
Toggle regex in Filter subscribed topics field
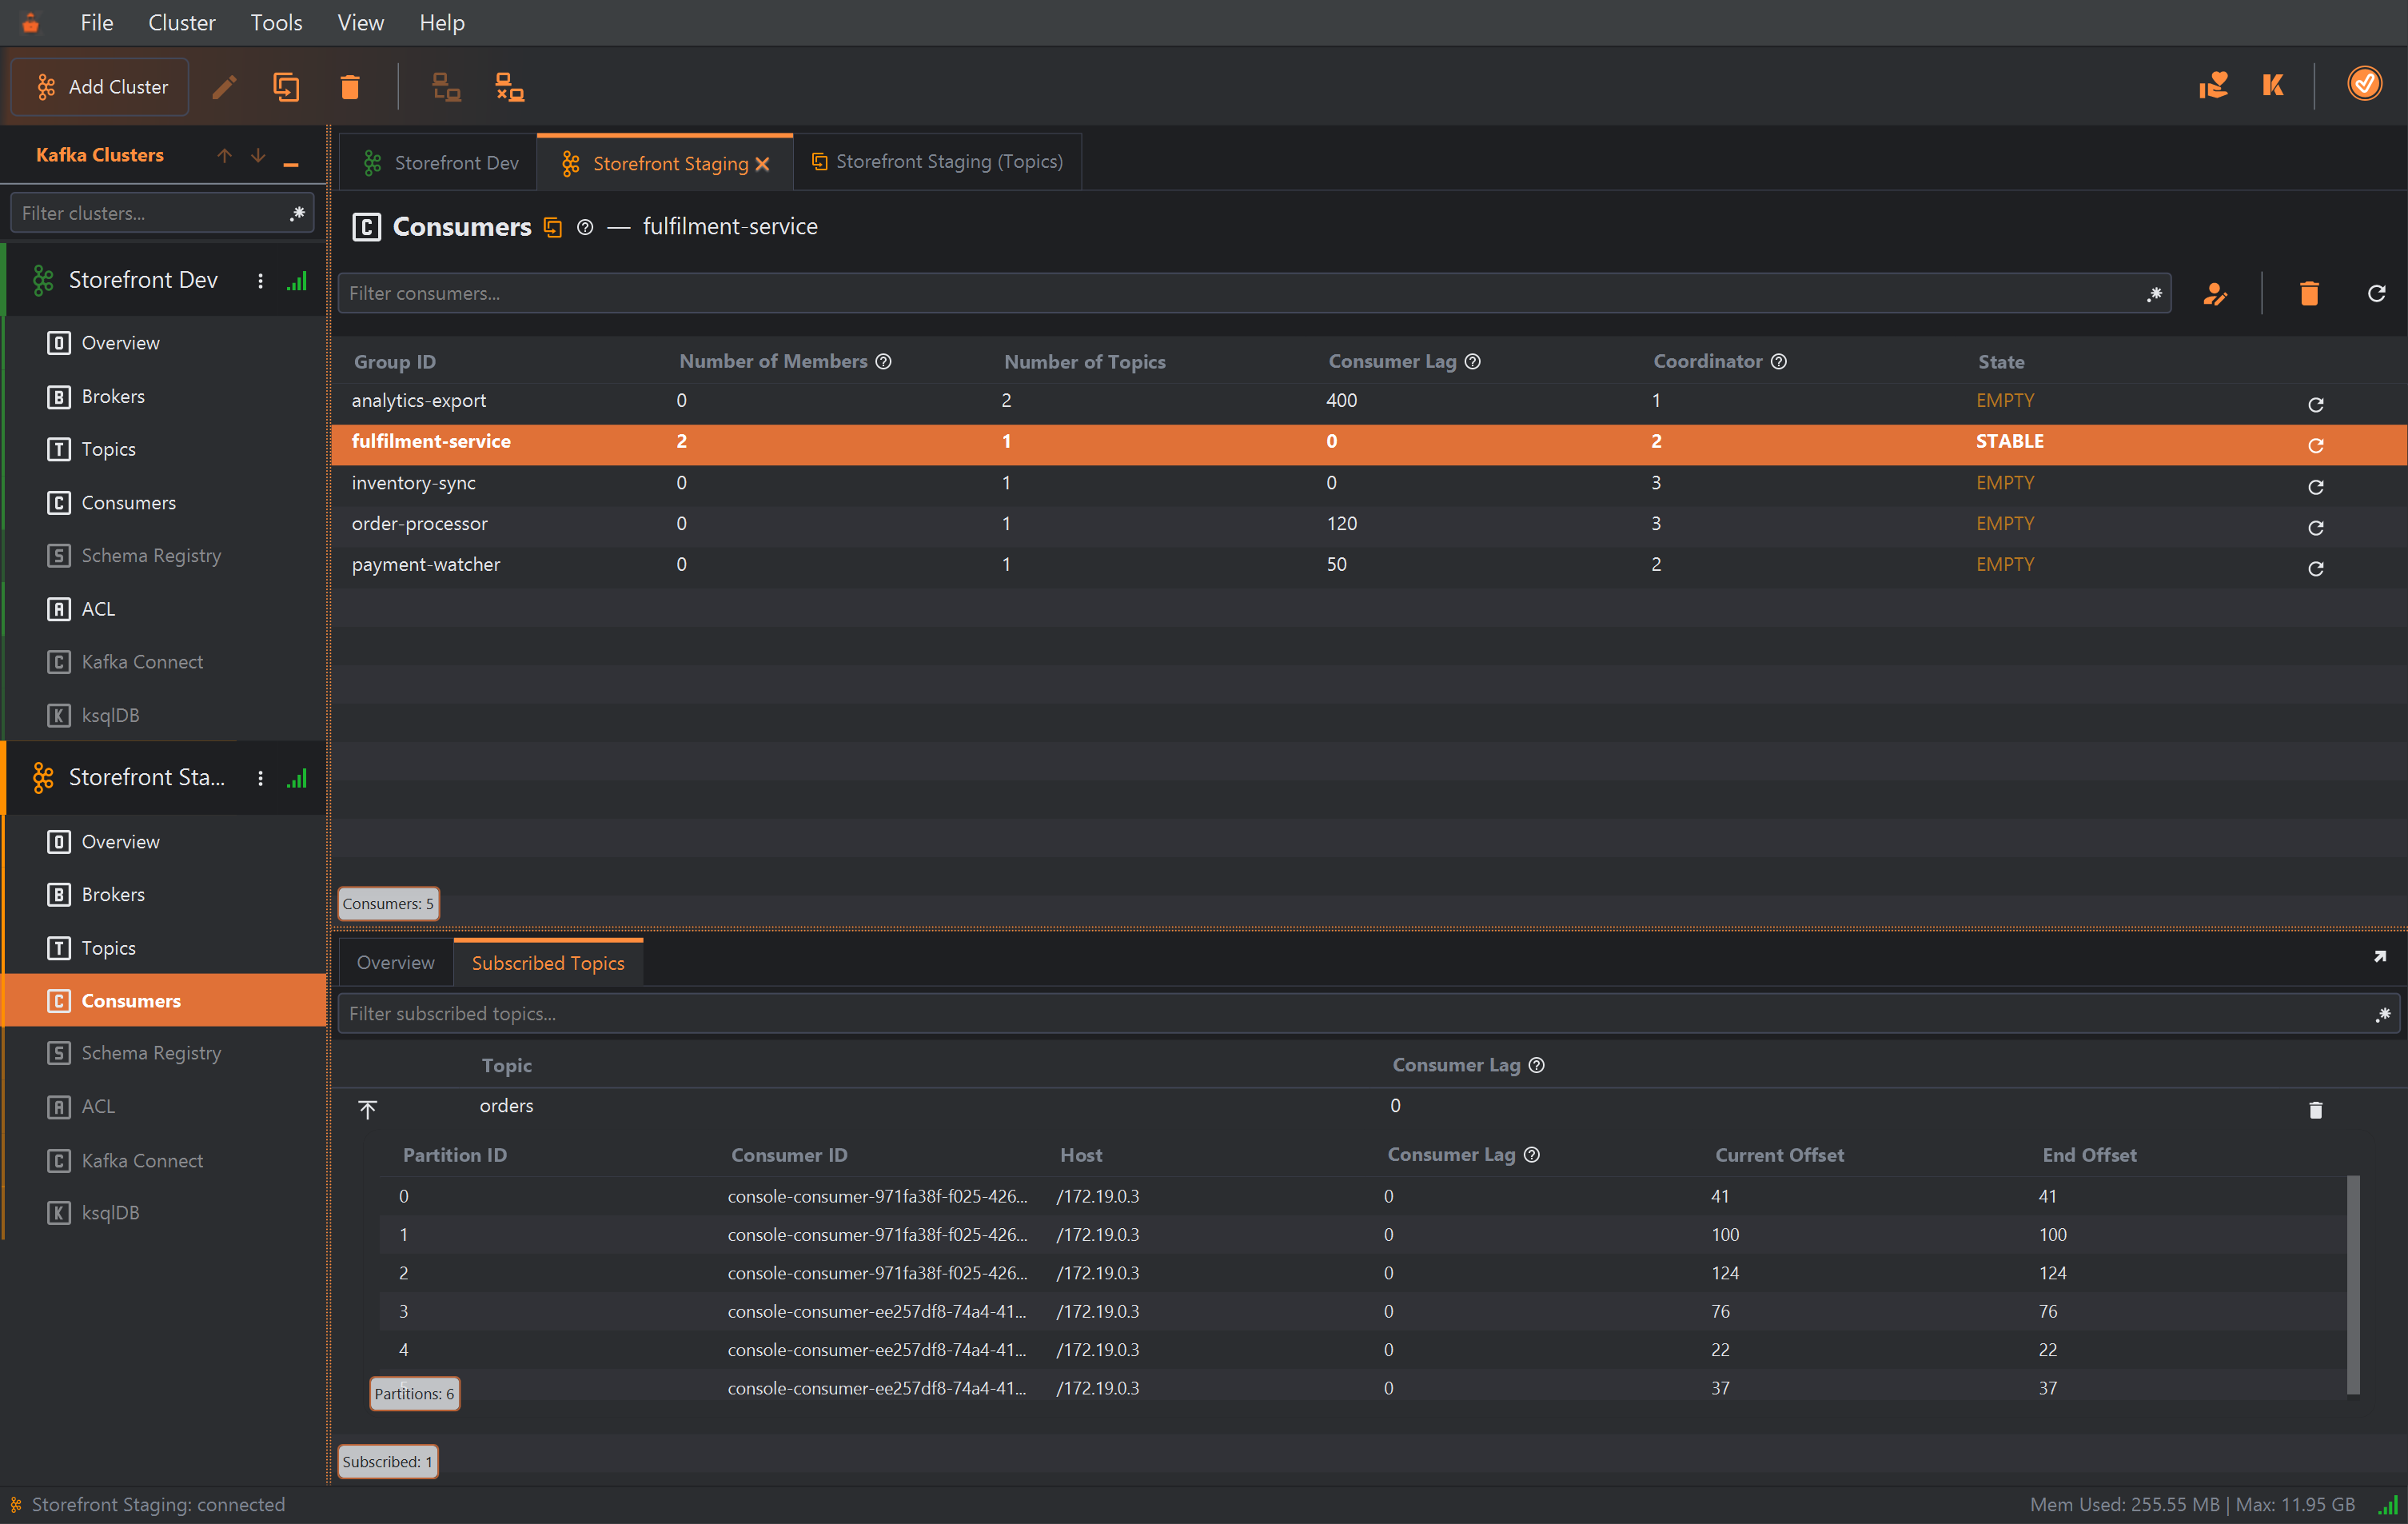(x=2383, y=1014)
